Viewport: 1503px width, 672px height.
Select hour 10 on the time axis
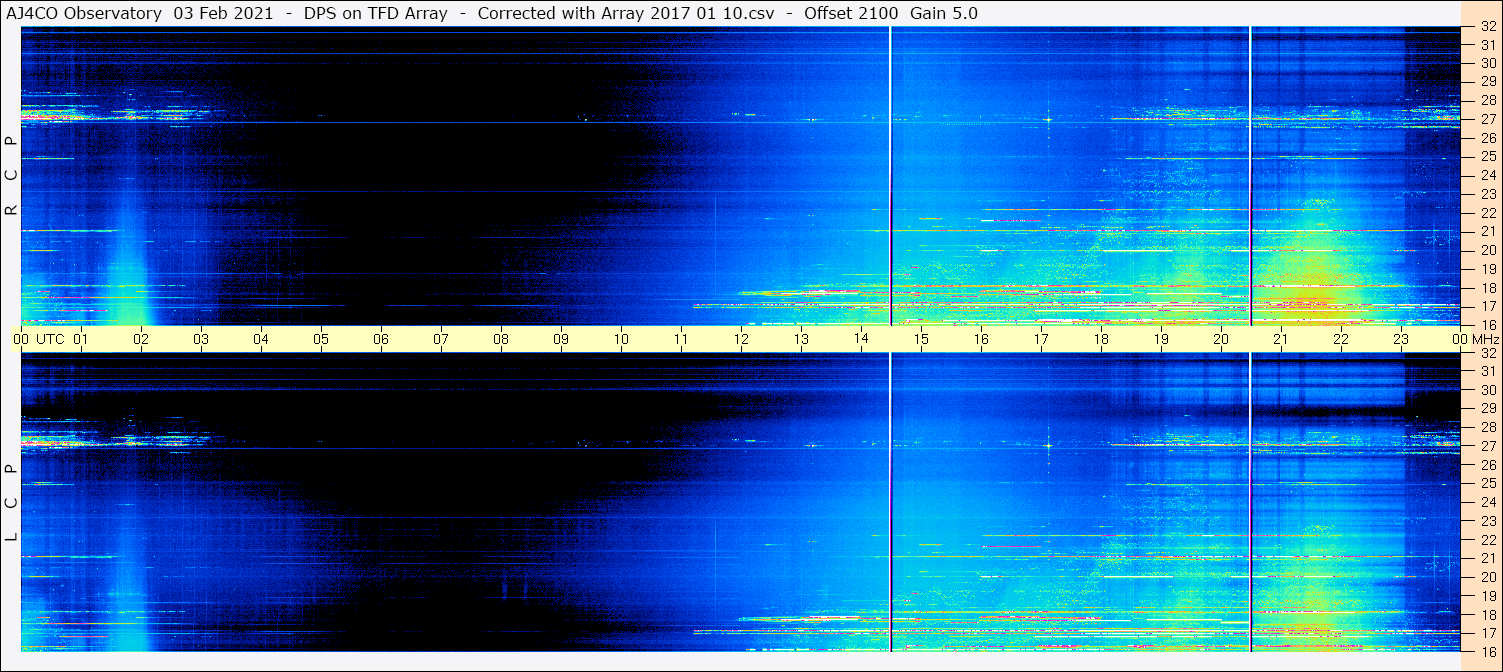click(x=621, y=339)
